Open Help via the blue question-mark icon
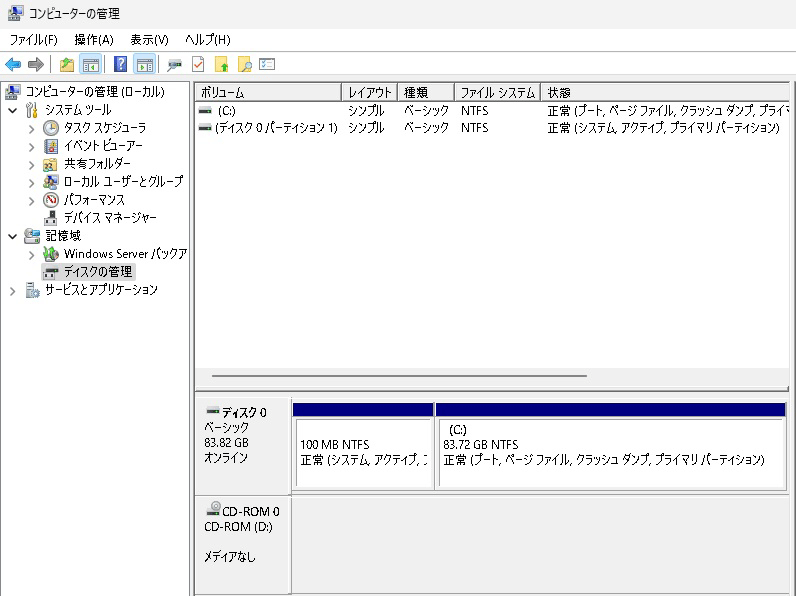Viewport: 796px width, 596px height. pos(121,65)
